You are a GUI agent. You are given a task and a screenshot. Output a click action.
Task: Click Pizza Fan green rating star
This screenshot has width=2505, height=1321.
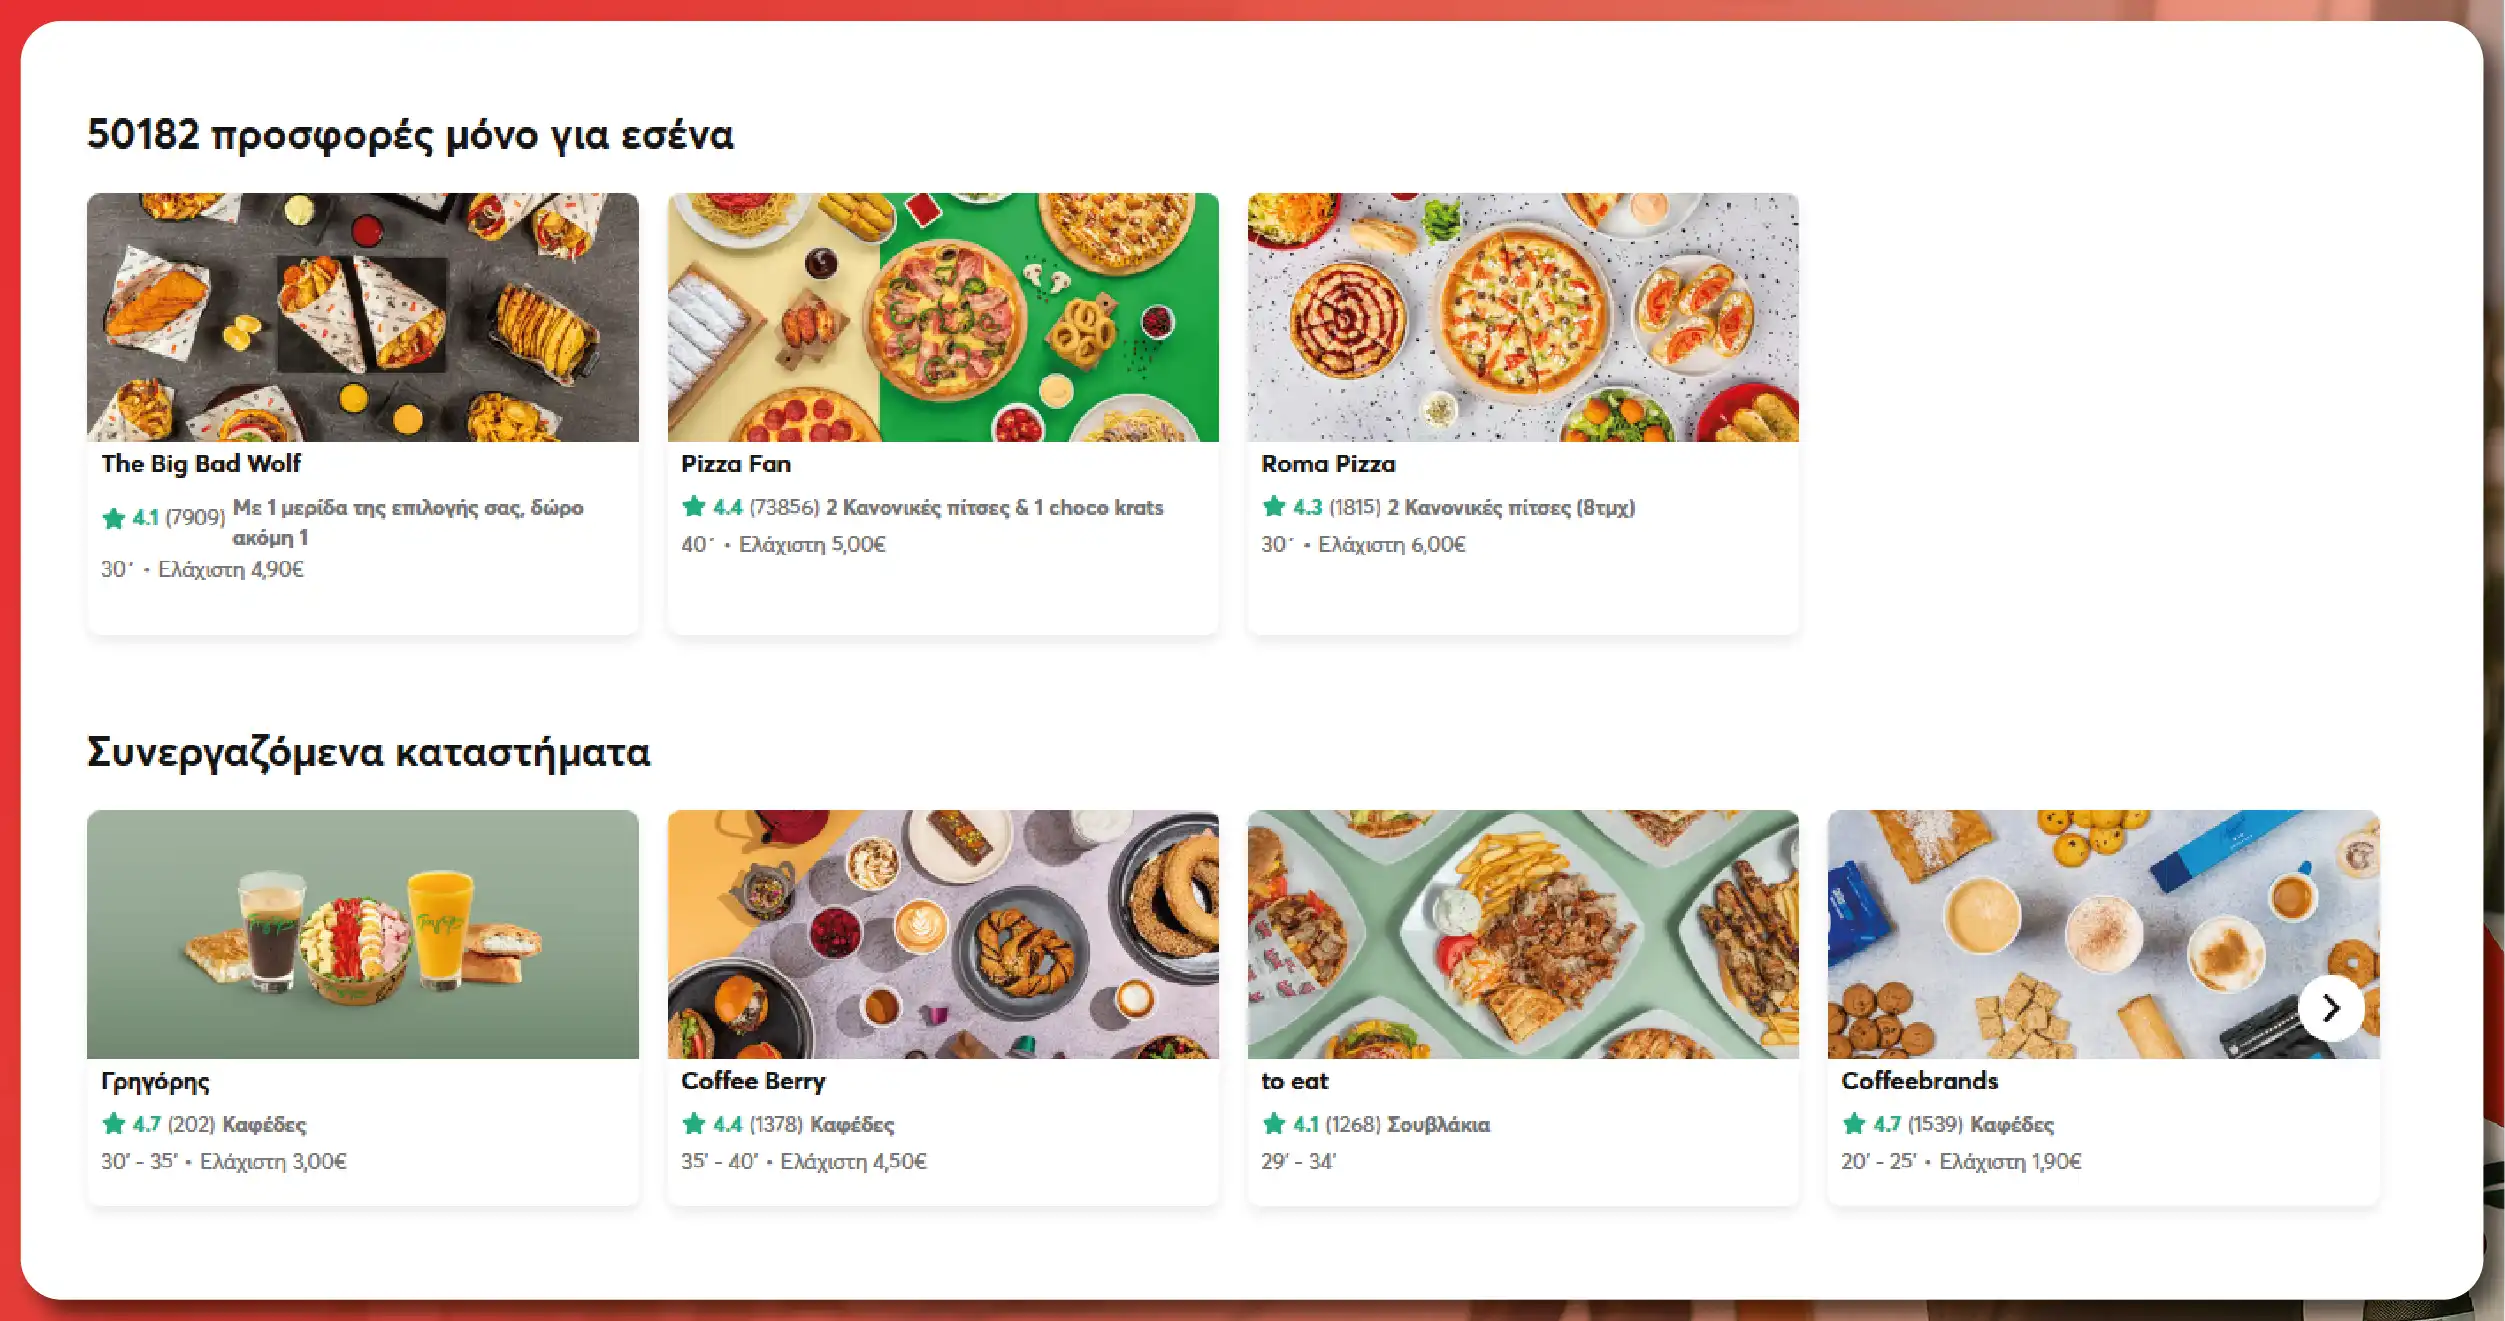click(x=694, y=507)
